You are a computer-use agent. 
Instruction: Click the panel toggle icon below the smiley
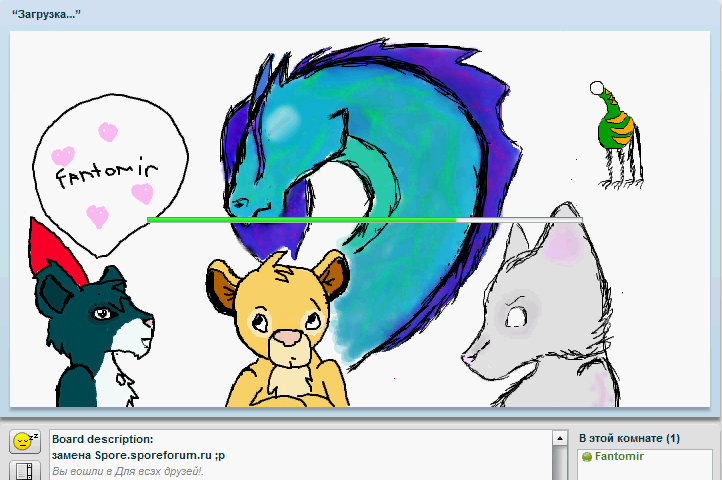pyautogui.click(x=25, y=471)
